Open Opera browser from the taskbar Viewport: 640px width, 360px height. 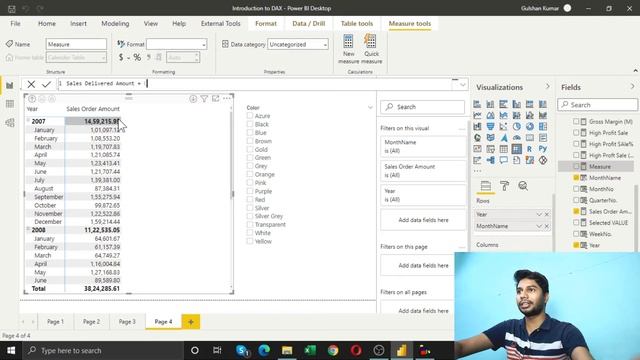pos(356,351)
